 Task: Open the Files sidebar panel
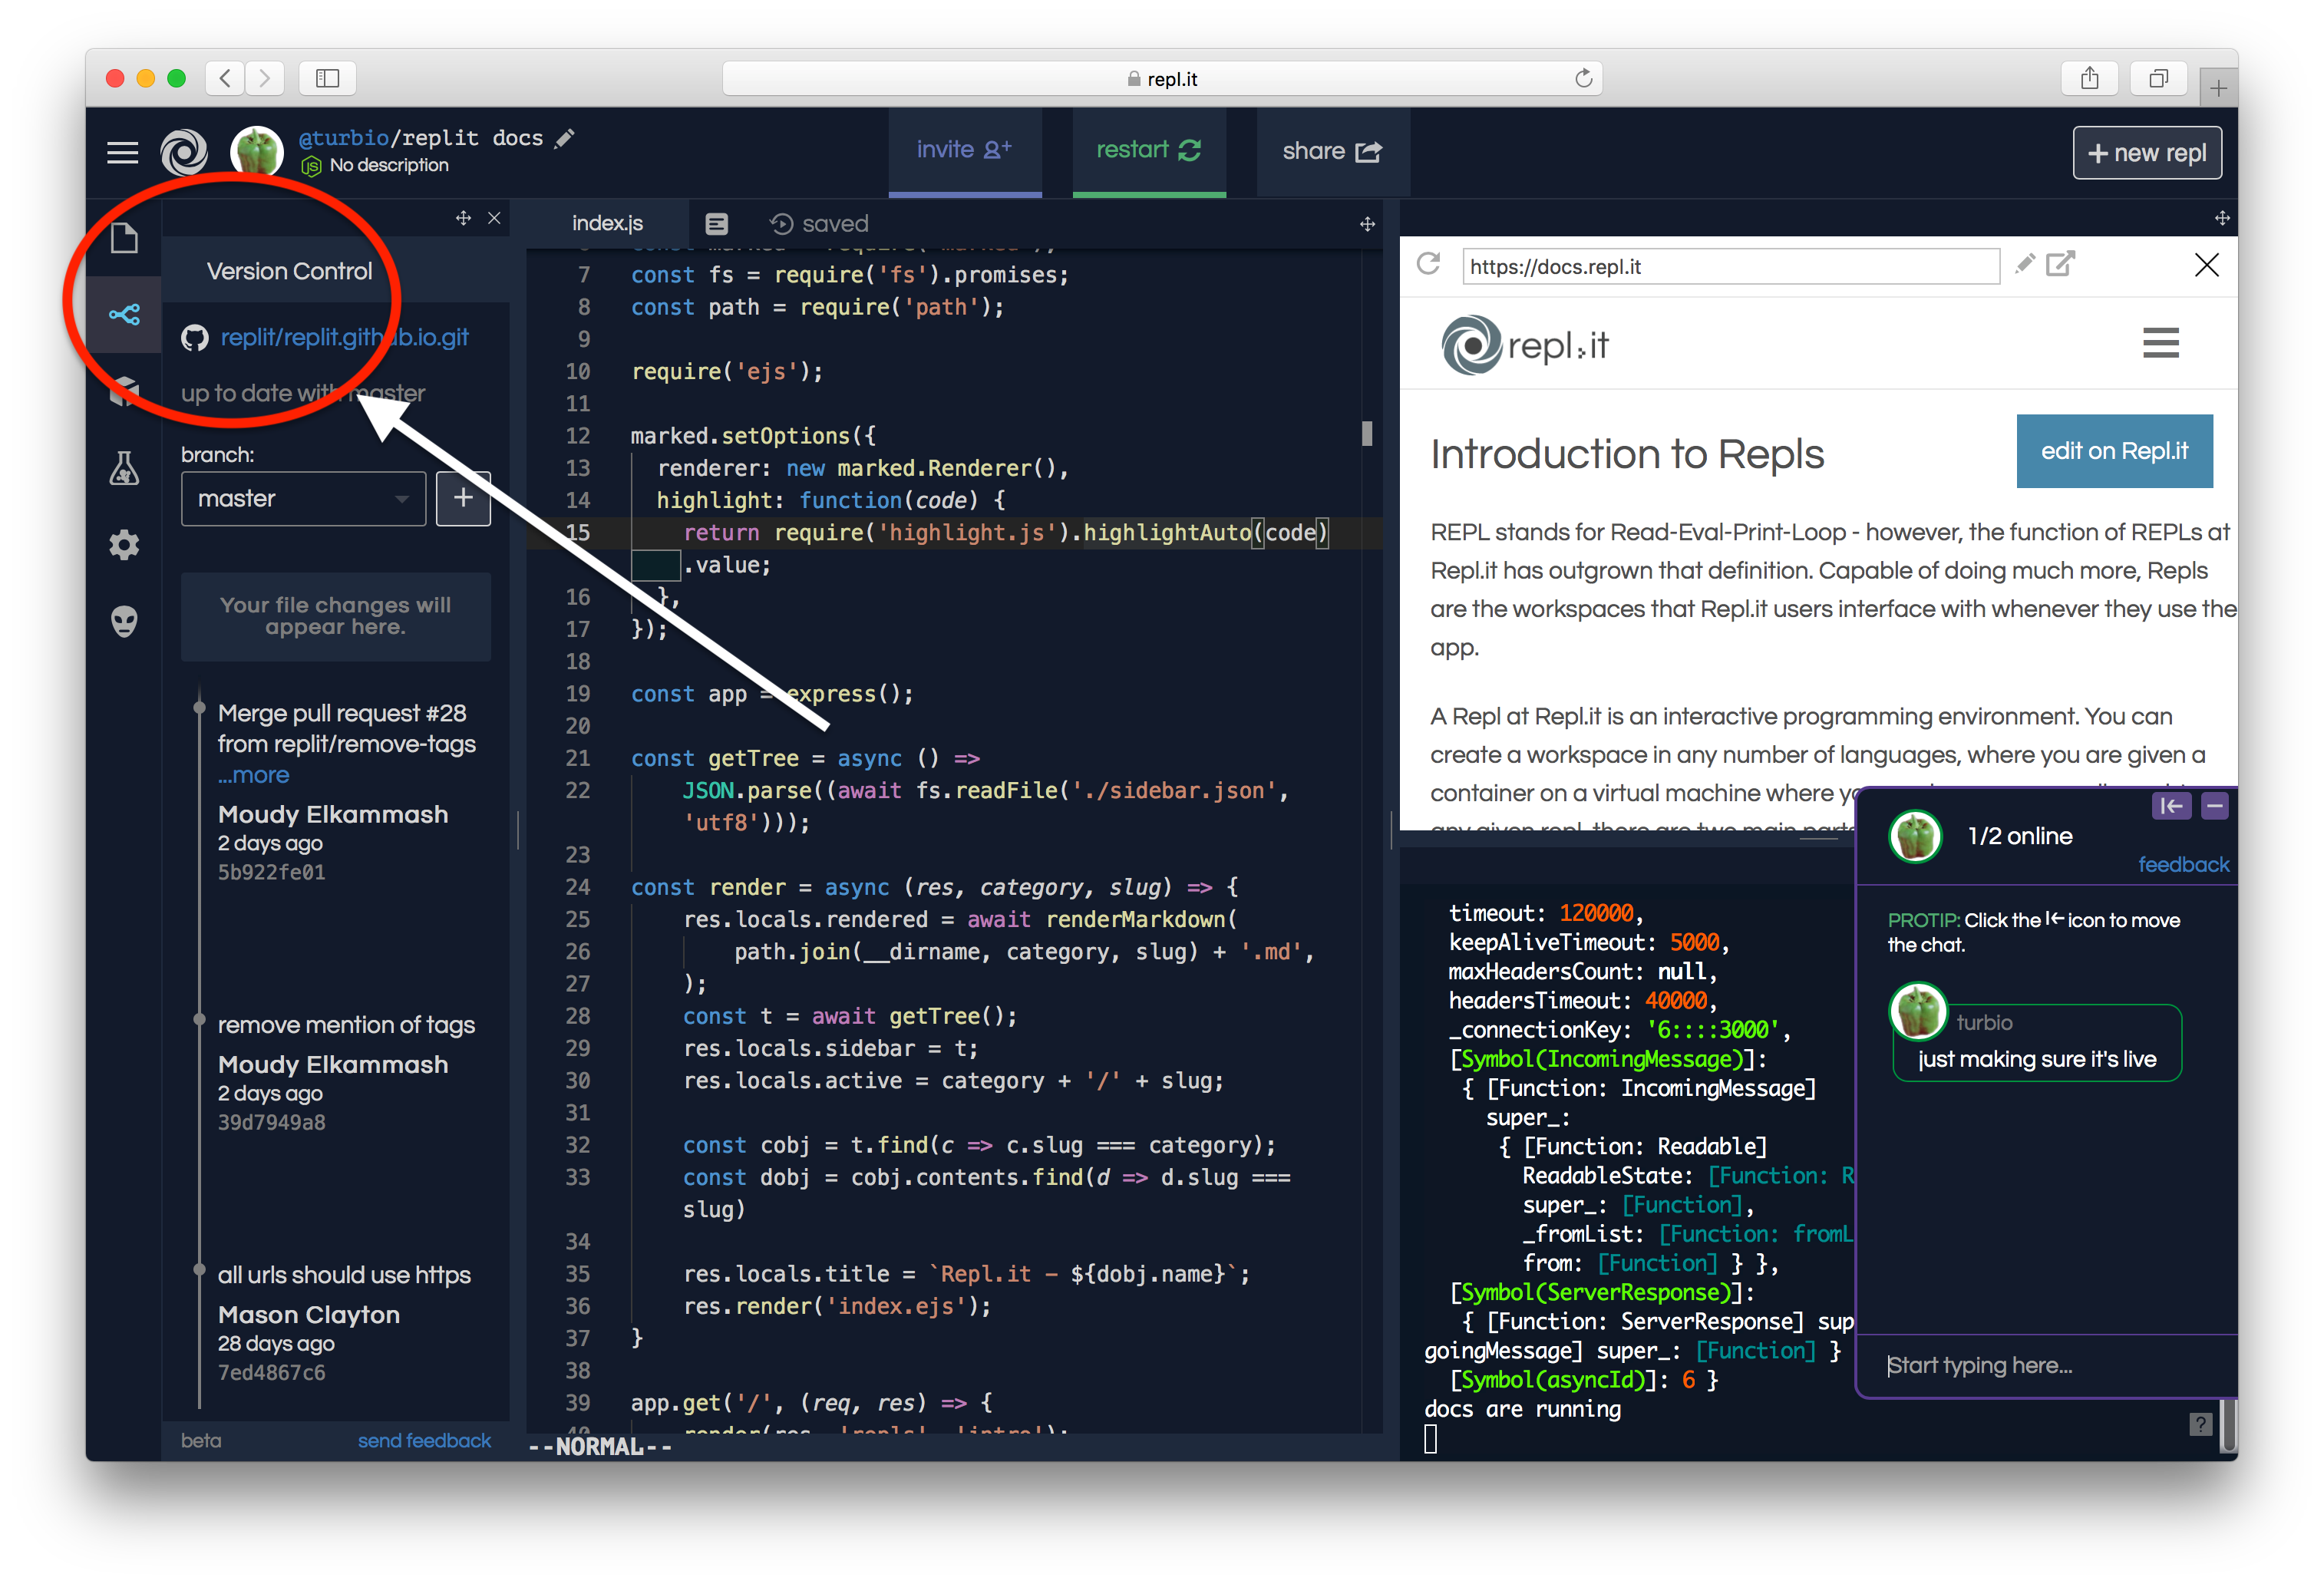[x=124, y=239]
